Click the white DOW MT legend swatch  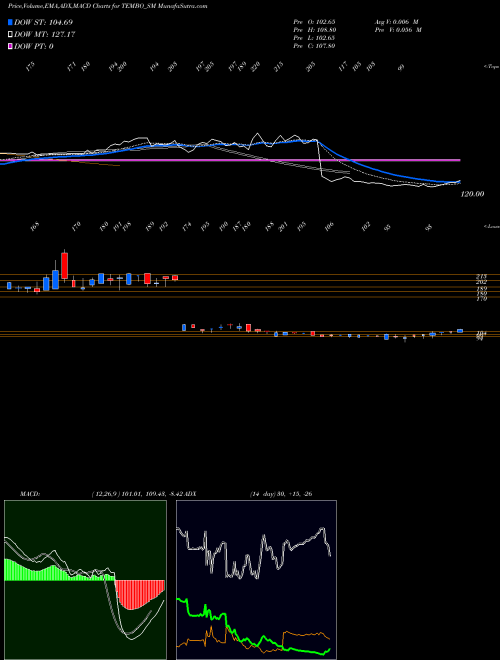coord(11,35)
